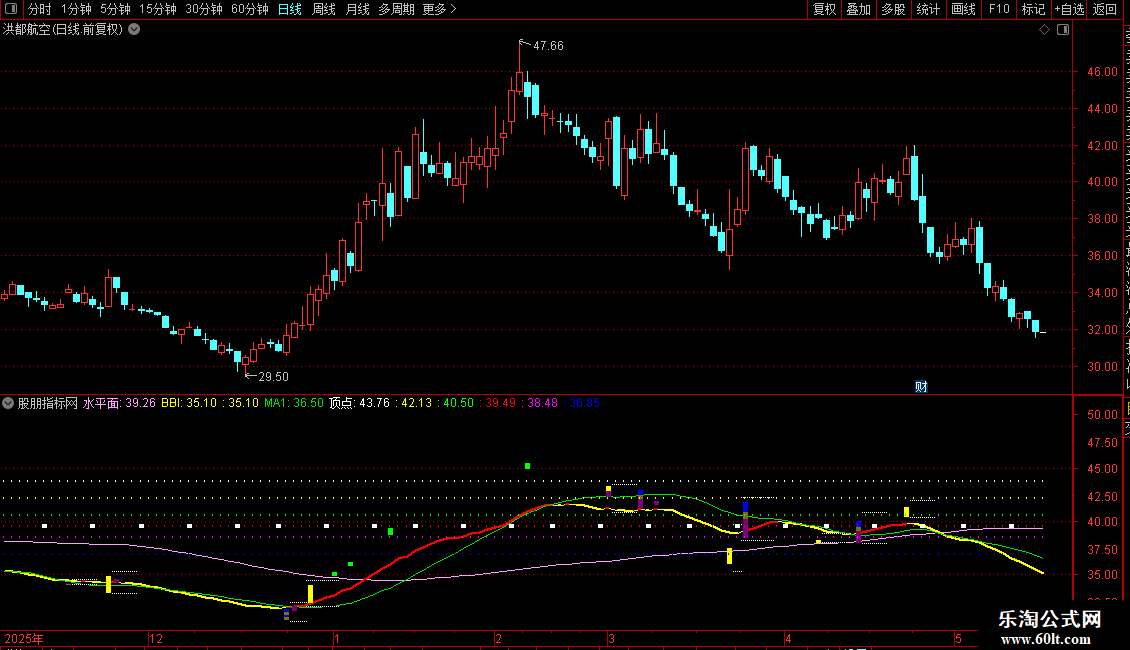
Task: Click the 50.00 indicator axis label
Action: (1103, 415)
